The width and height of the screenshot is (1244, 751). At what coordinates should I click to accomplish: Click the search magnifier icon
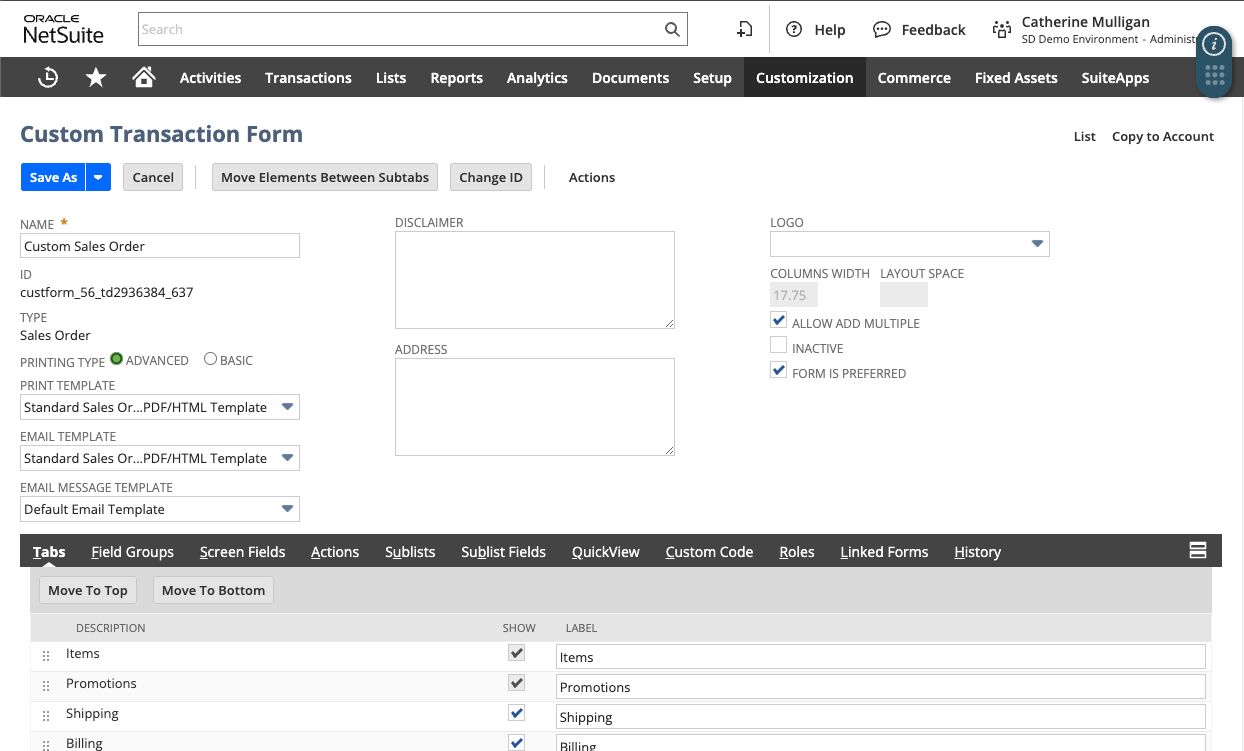pos(673,29)
